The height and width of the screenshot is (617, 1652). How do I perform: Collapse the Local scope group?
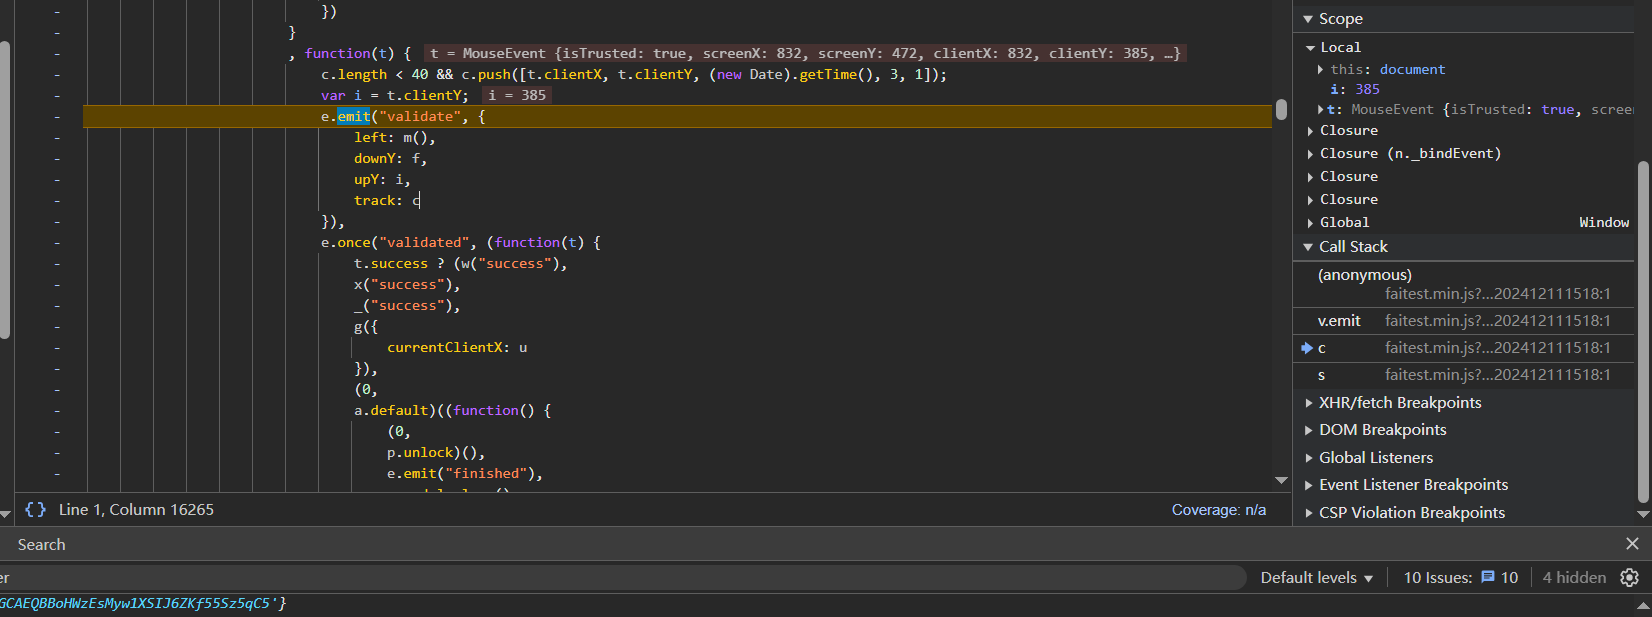pos(1310,48)
